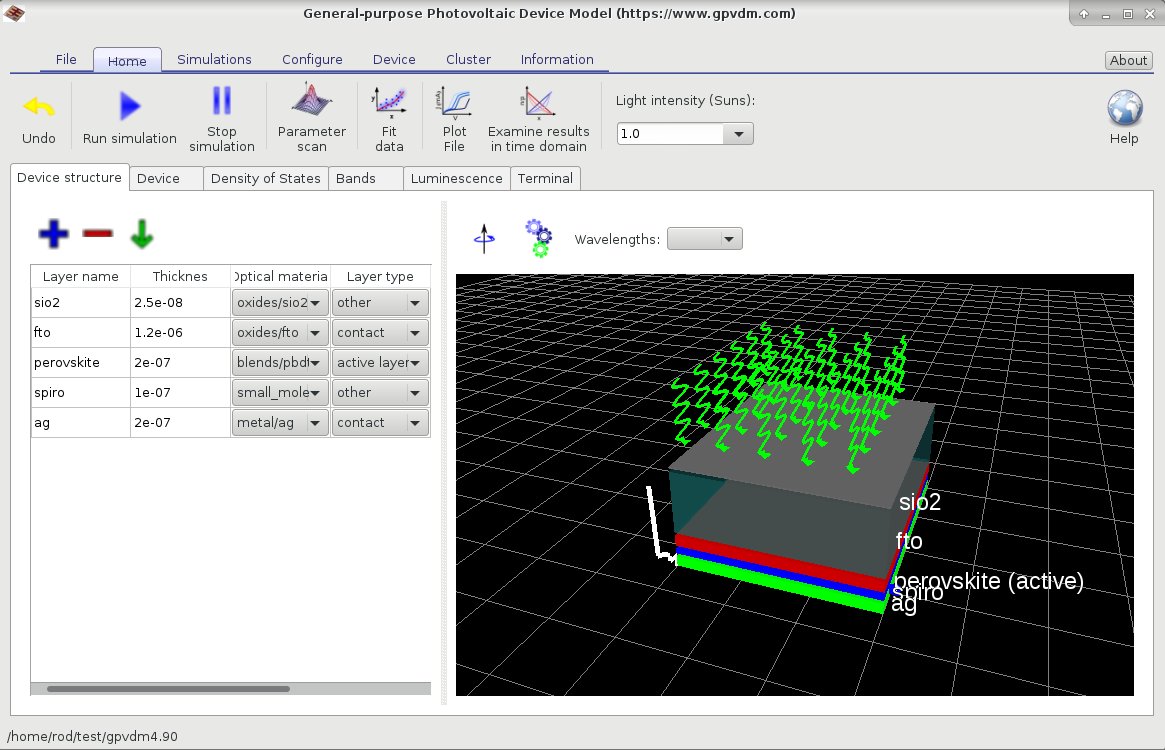Viewport: 1165px width, 750px height.
Task: Switch to the Bands tab
Action: click(x=365, y=178)
